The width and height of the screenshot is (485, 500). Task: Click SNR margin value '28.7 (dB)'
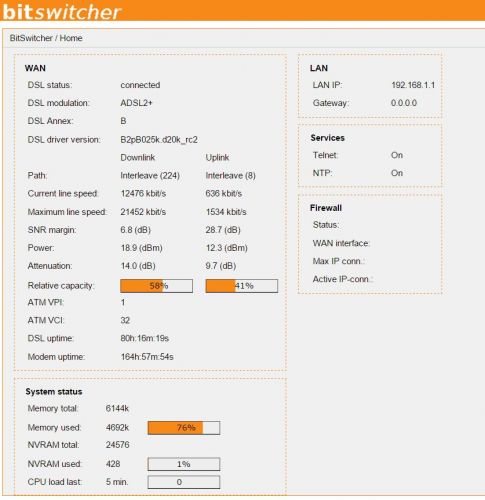pos(223,230)
